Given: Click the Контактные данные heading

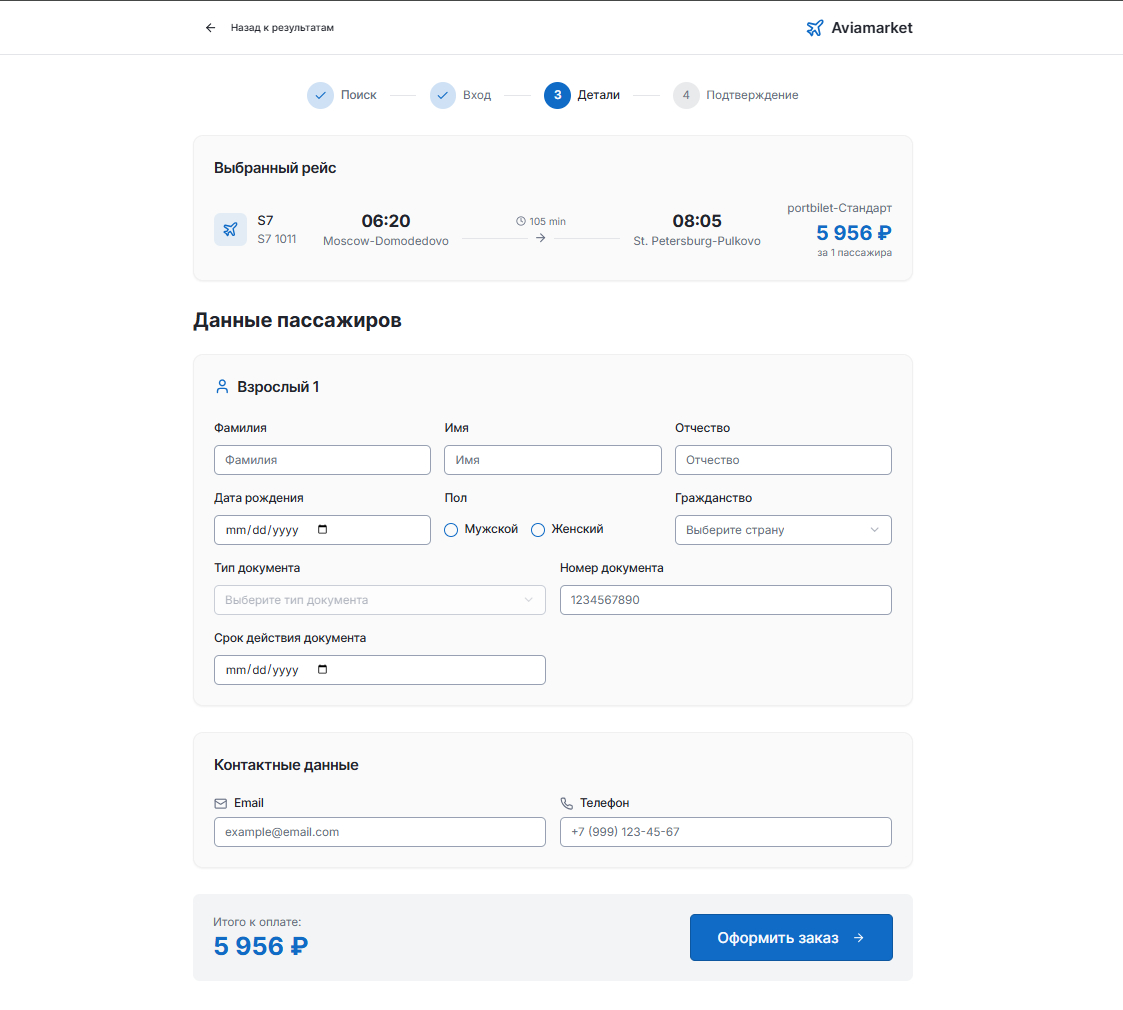Looking at the screenshot, I should [286, 765].
